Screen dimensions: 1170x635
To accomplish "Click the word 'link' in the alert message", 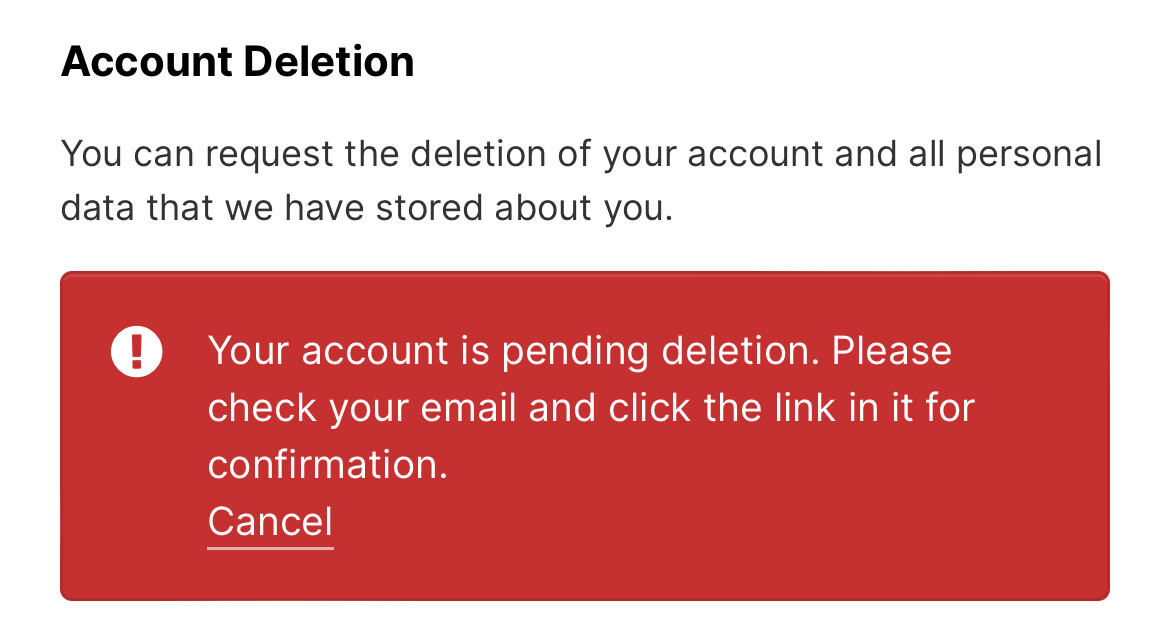I will pyautogui.click(x=804, y=408).
